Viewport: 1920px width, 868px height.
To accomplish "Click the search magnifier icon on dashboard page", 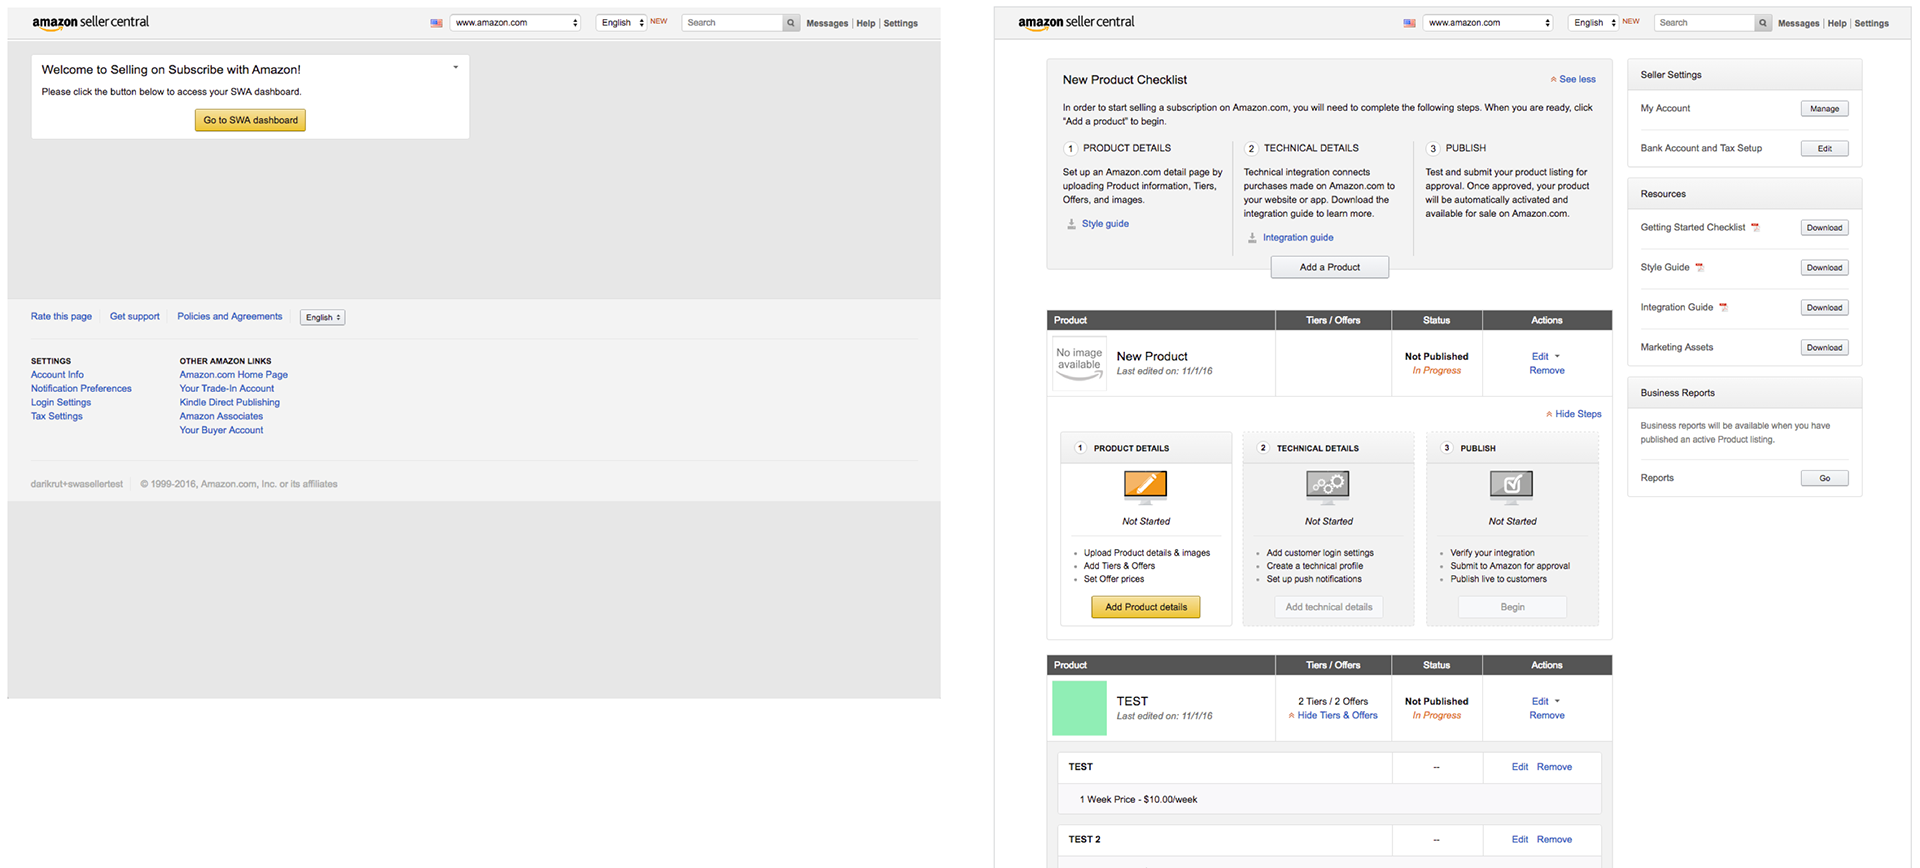I will pos(1763,23).
